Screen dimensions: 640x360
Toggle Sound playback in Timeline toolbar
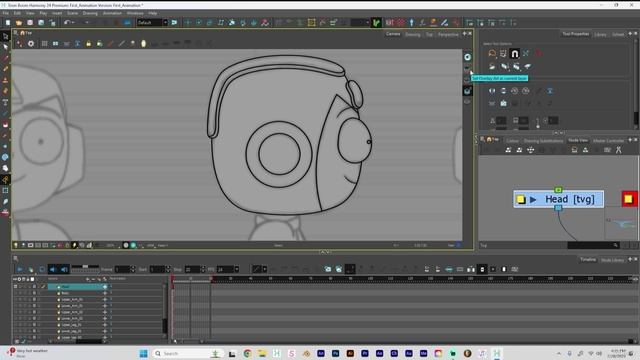pyautogui.click(x=53, y=269)
